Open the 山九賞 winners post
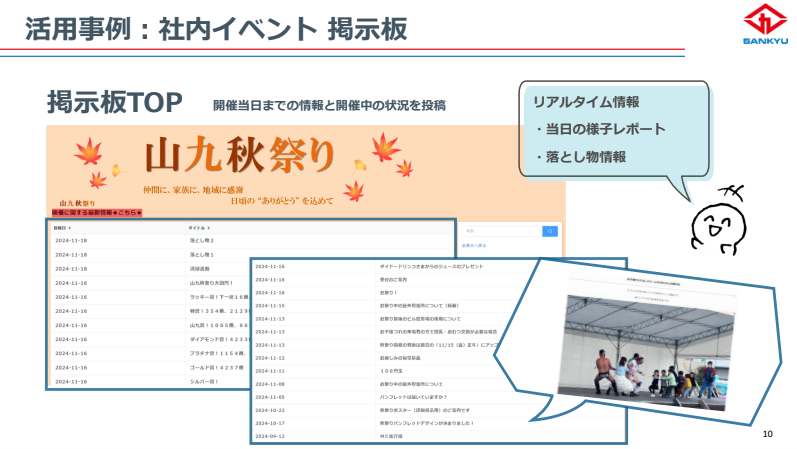The width and height of the screenshot is (797, 449). click(219, 325)
